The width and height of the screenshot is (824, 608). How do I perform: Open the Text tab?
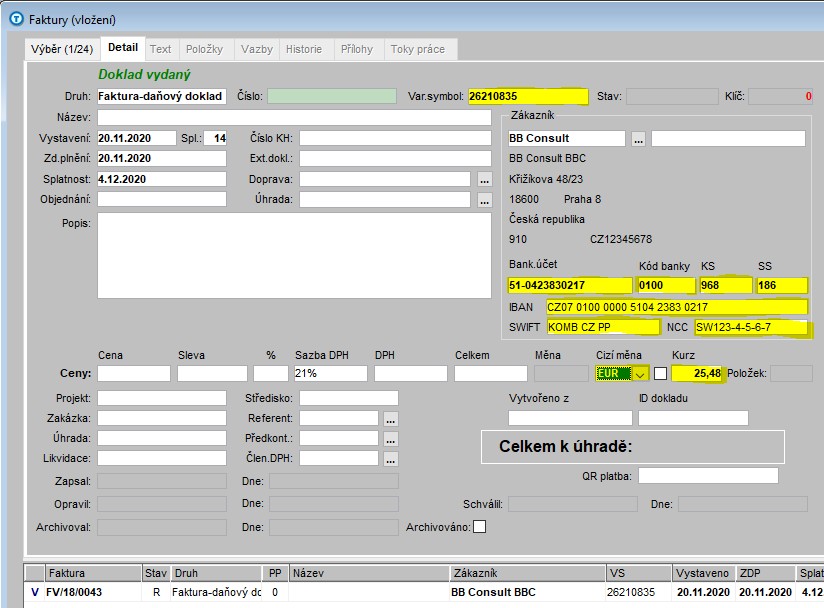[x=160, y=49]
